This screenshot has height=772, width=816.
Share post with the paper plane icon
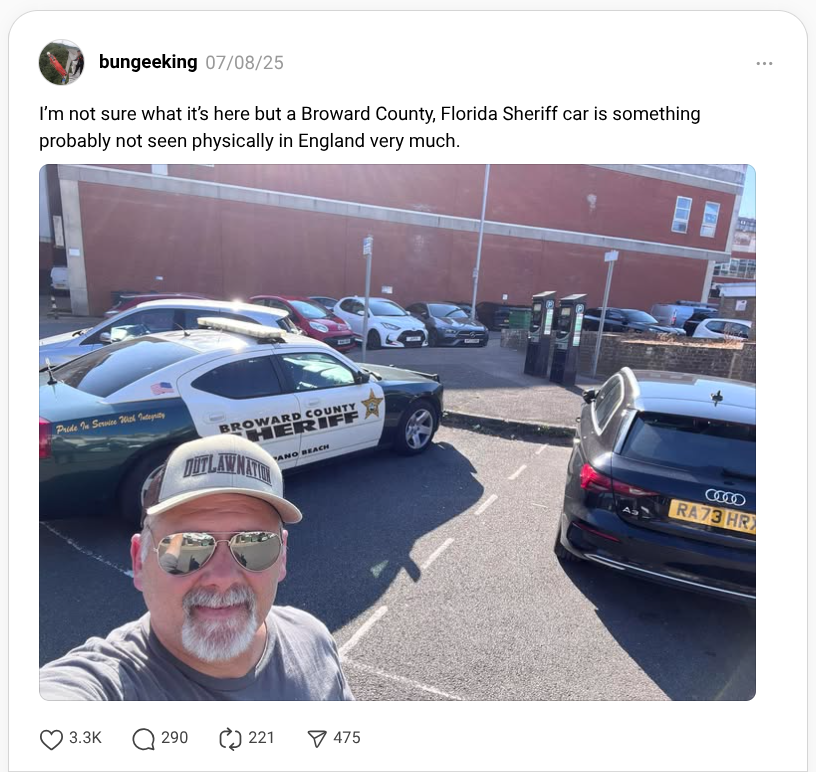click(x=317, y=739)
